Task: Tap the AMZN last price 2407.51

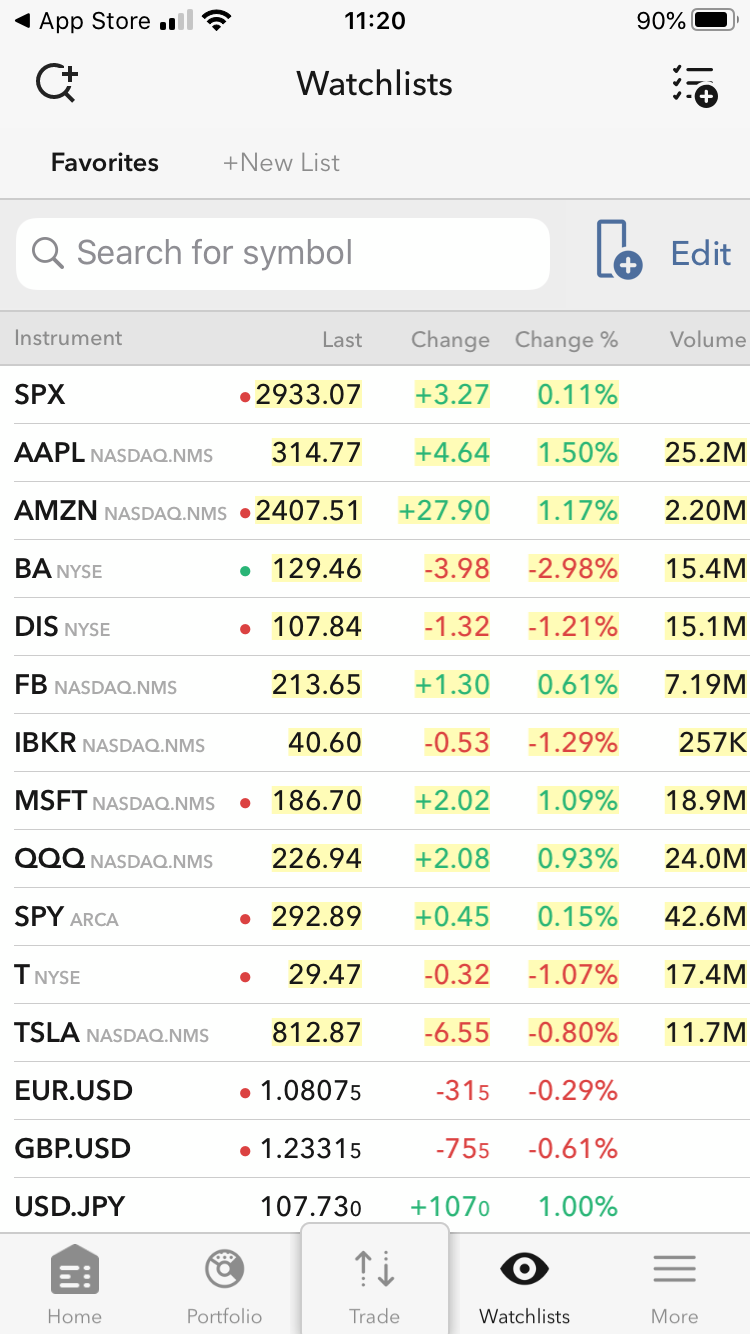Action: (308, 511)
